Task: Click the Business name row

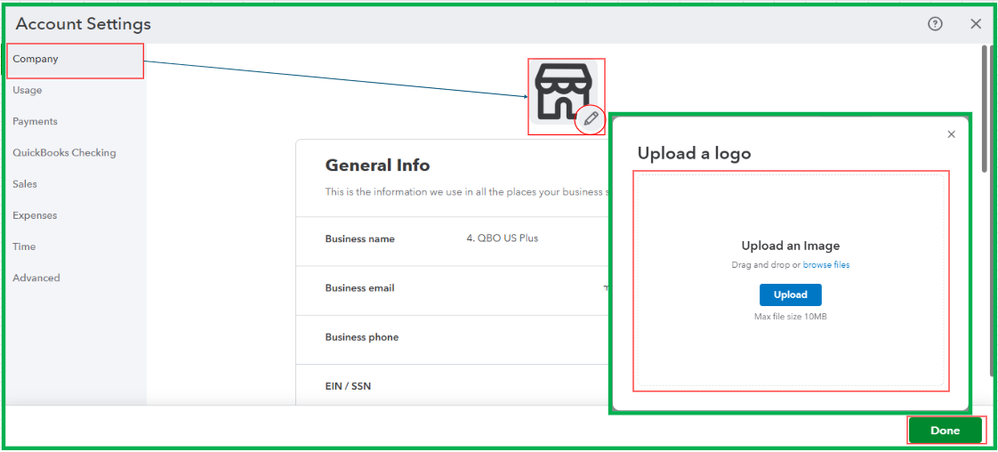Action: 452,239
